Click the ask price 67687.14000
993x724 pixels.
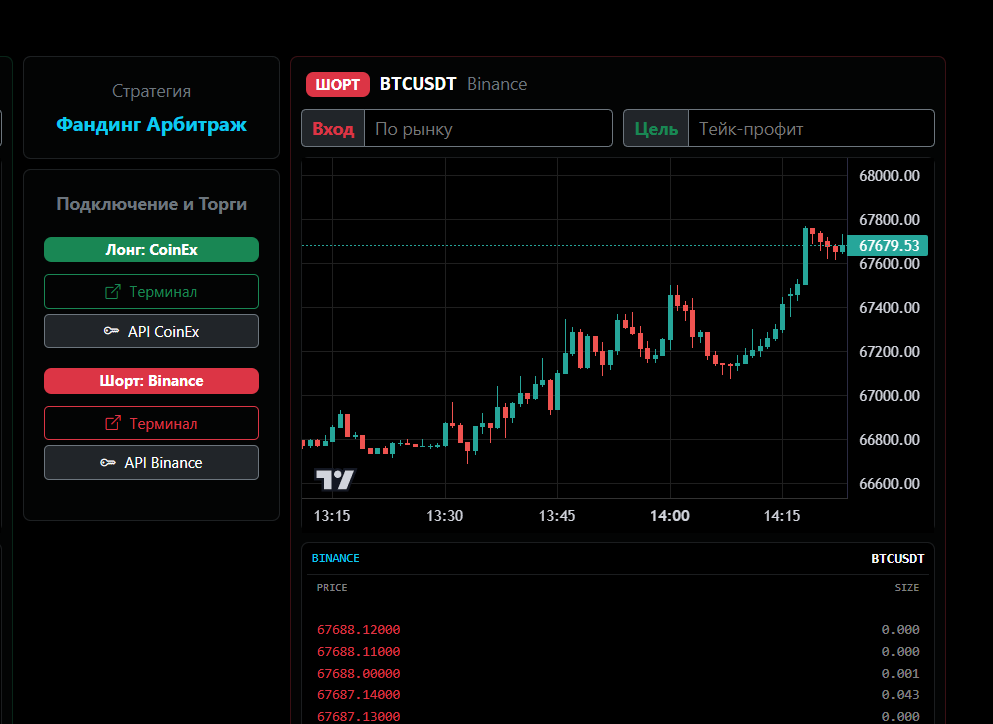pyautogui.click(x=358, y=694)
